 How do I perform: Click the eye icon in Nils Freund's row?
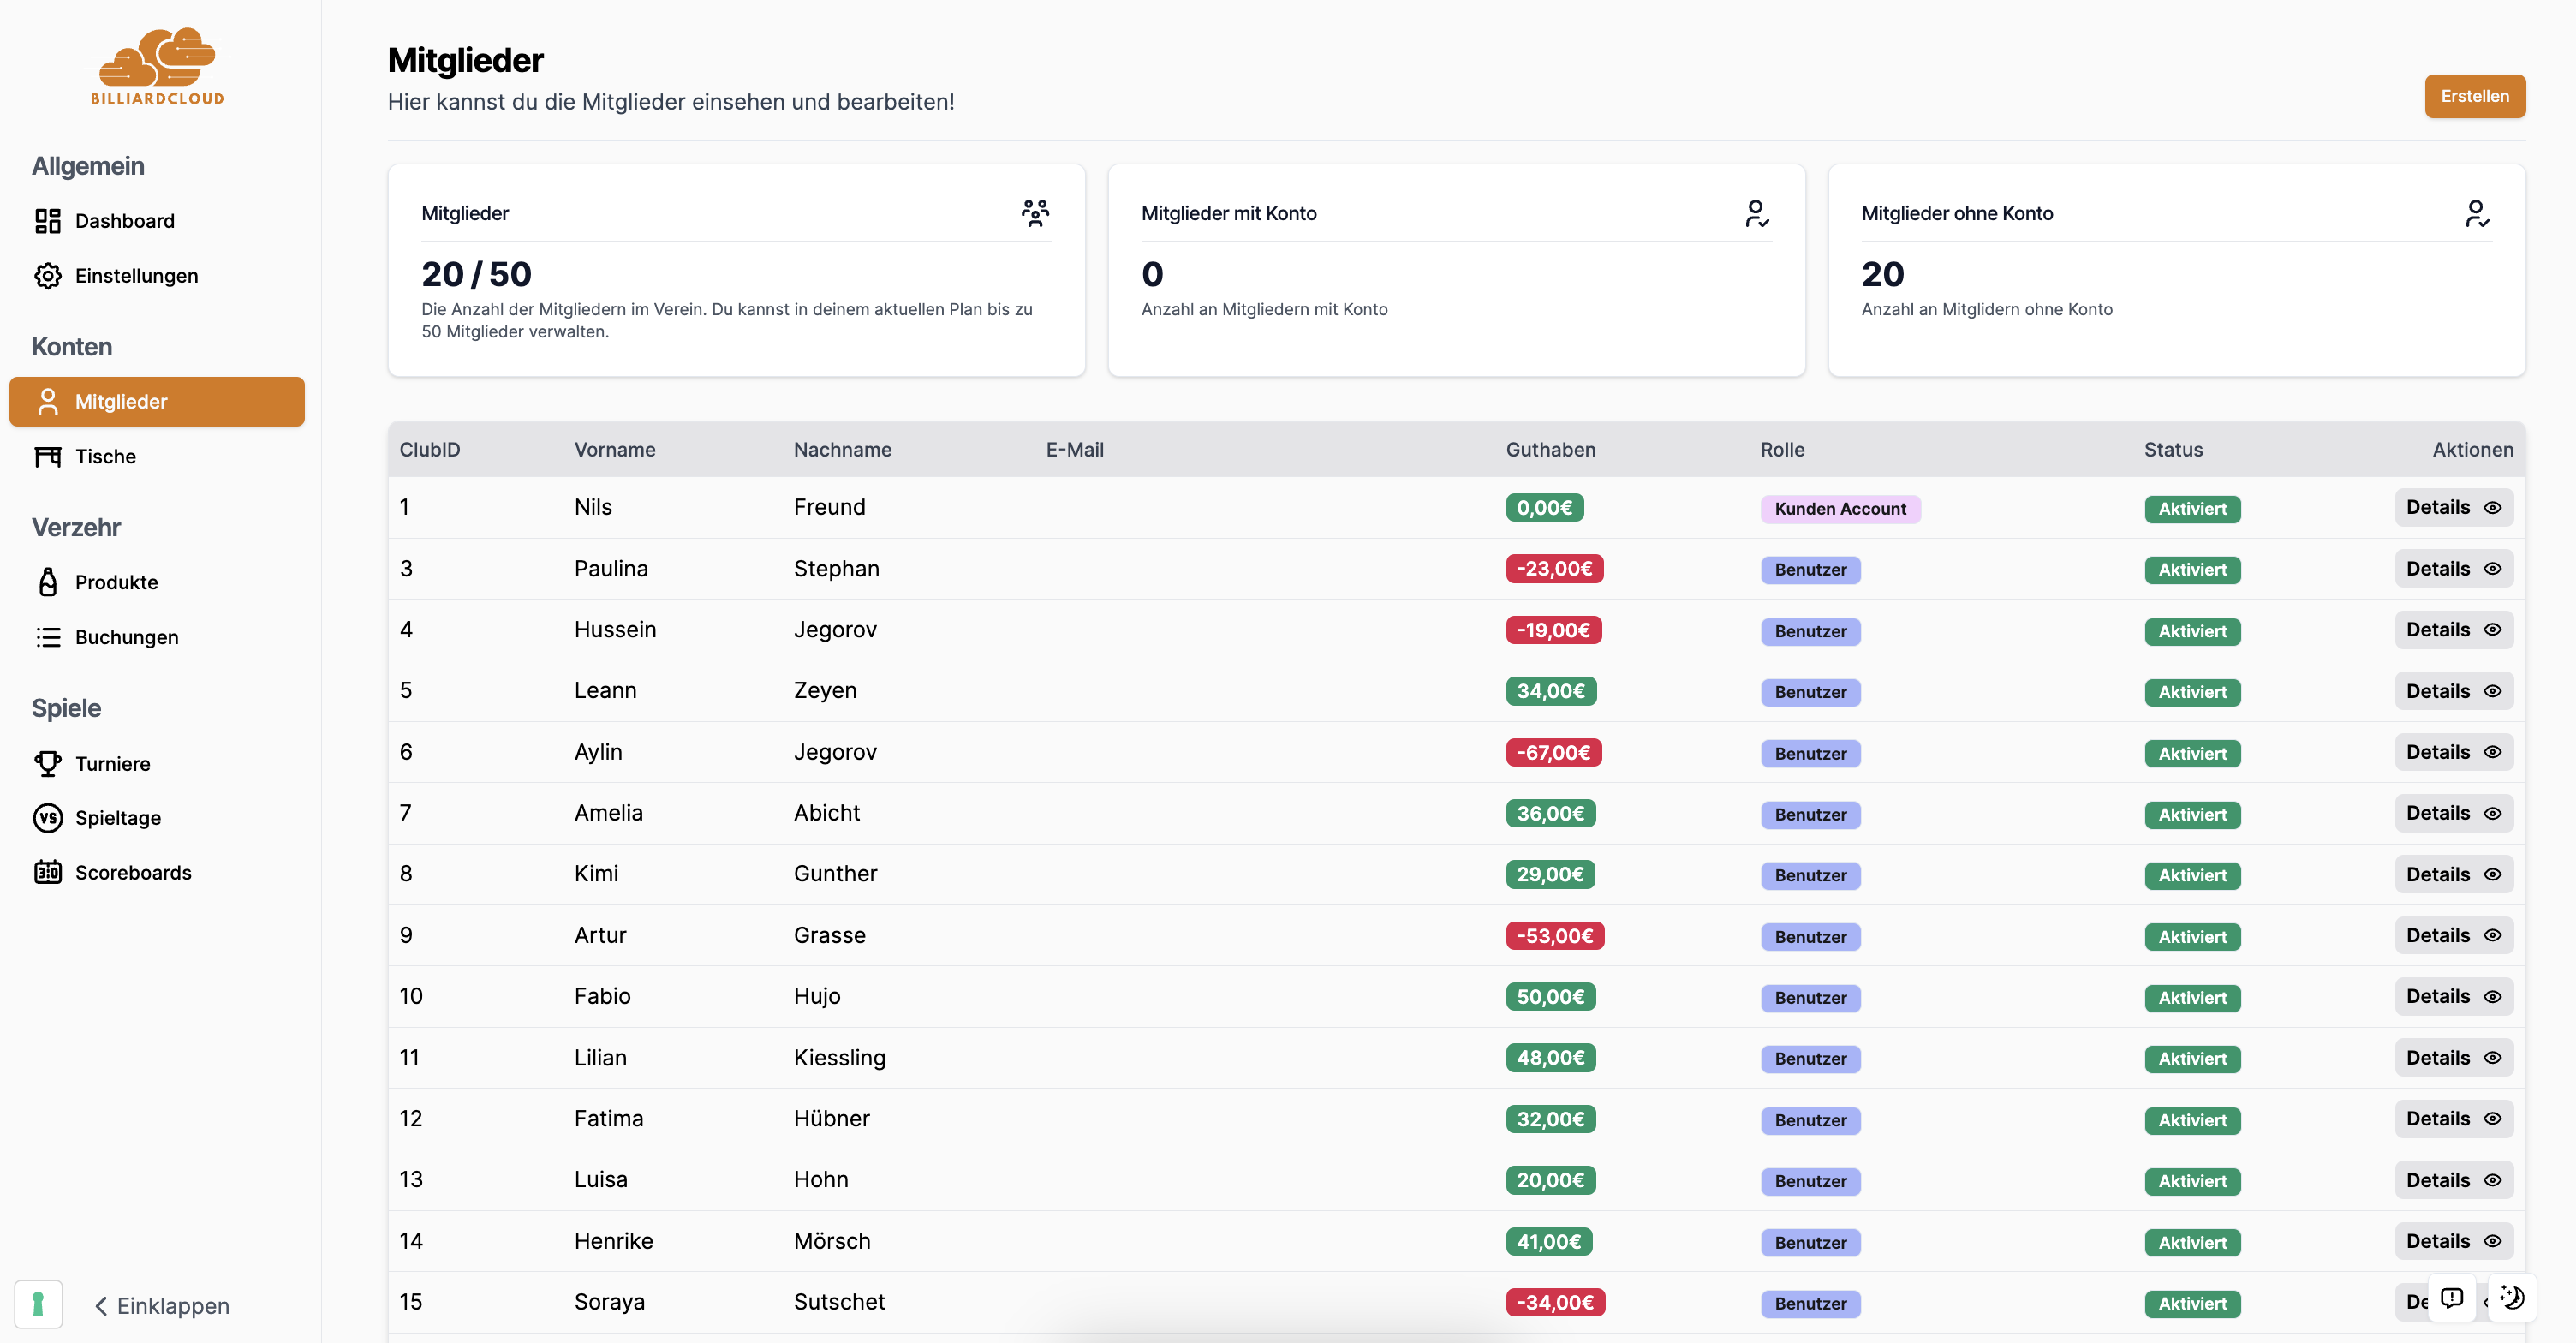pos(2493,508)
